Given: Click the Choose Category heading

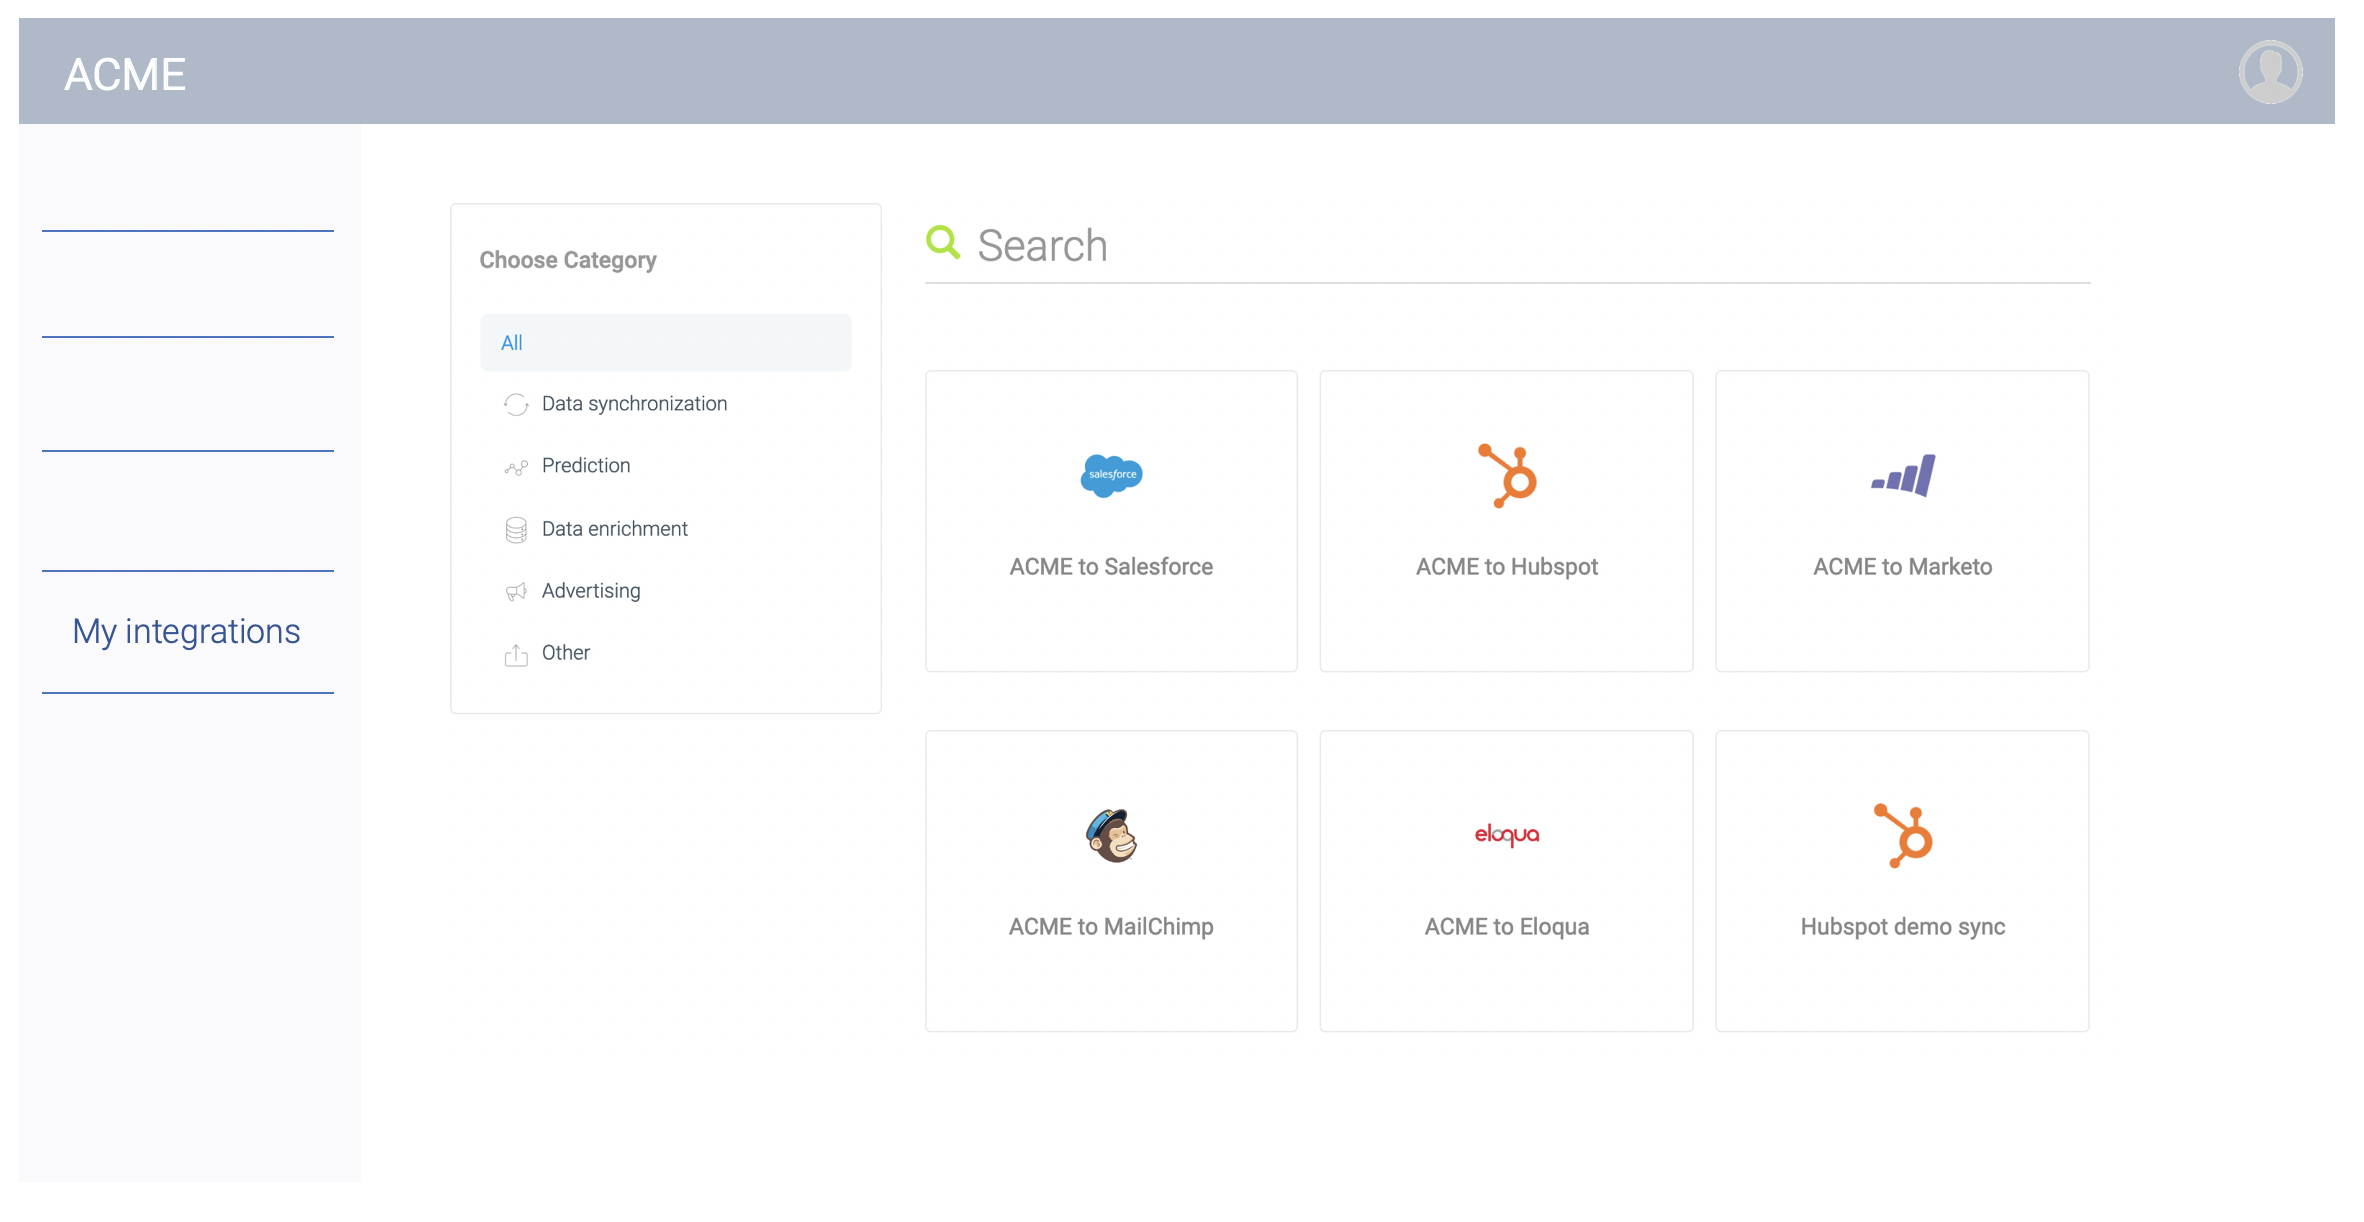Looking at the screenshot, I should point(568,260).
